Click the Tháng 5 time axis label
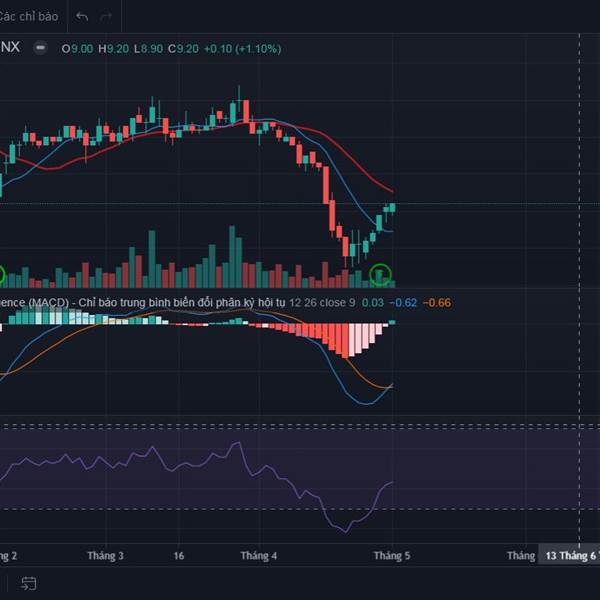The height and width of the screenshot is (600, 600). 392,556
